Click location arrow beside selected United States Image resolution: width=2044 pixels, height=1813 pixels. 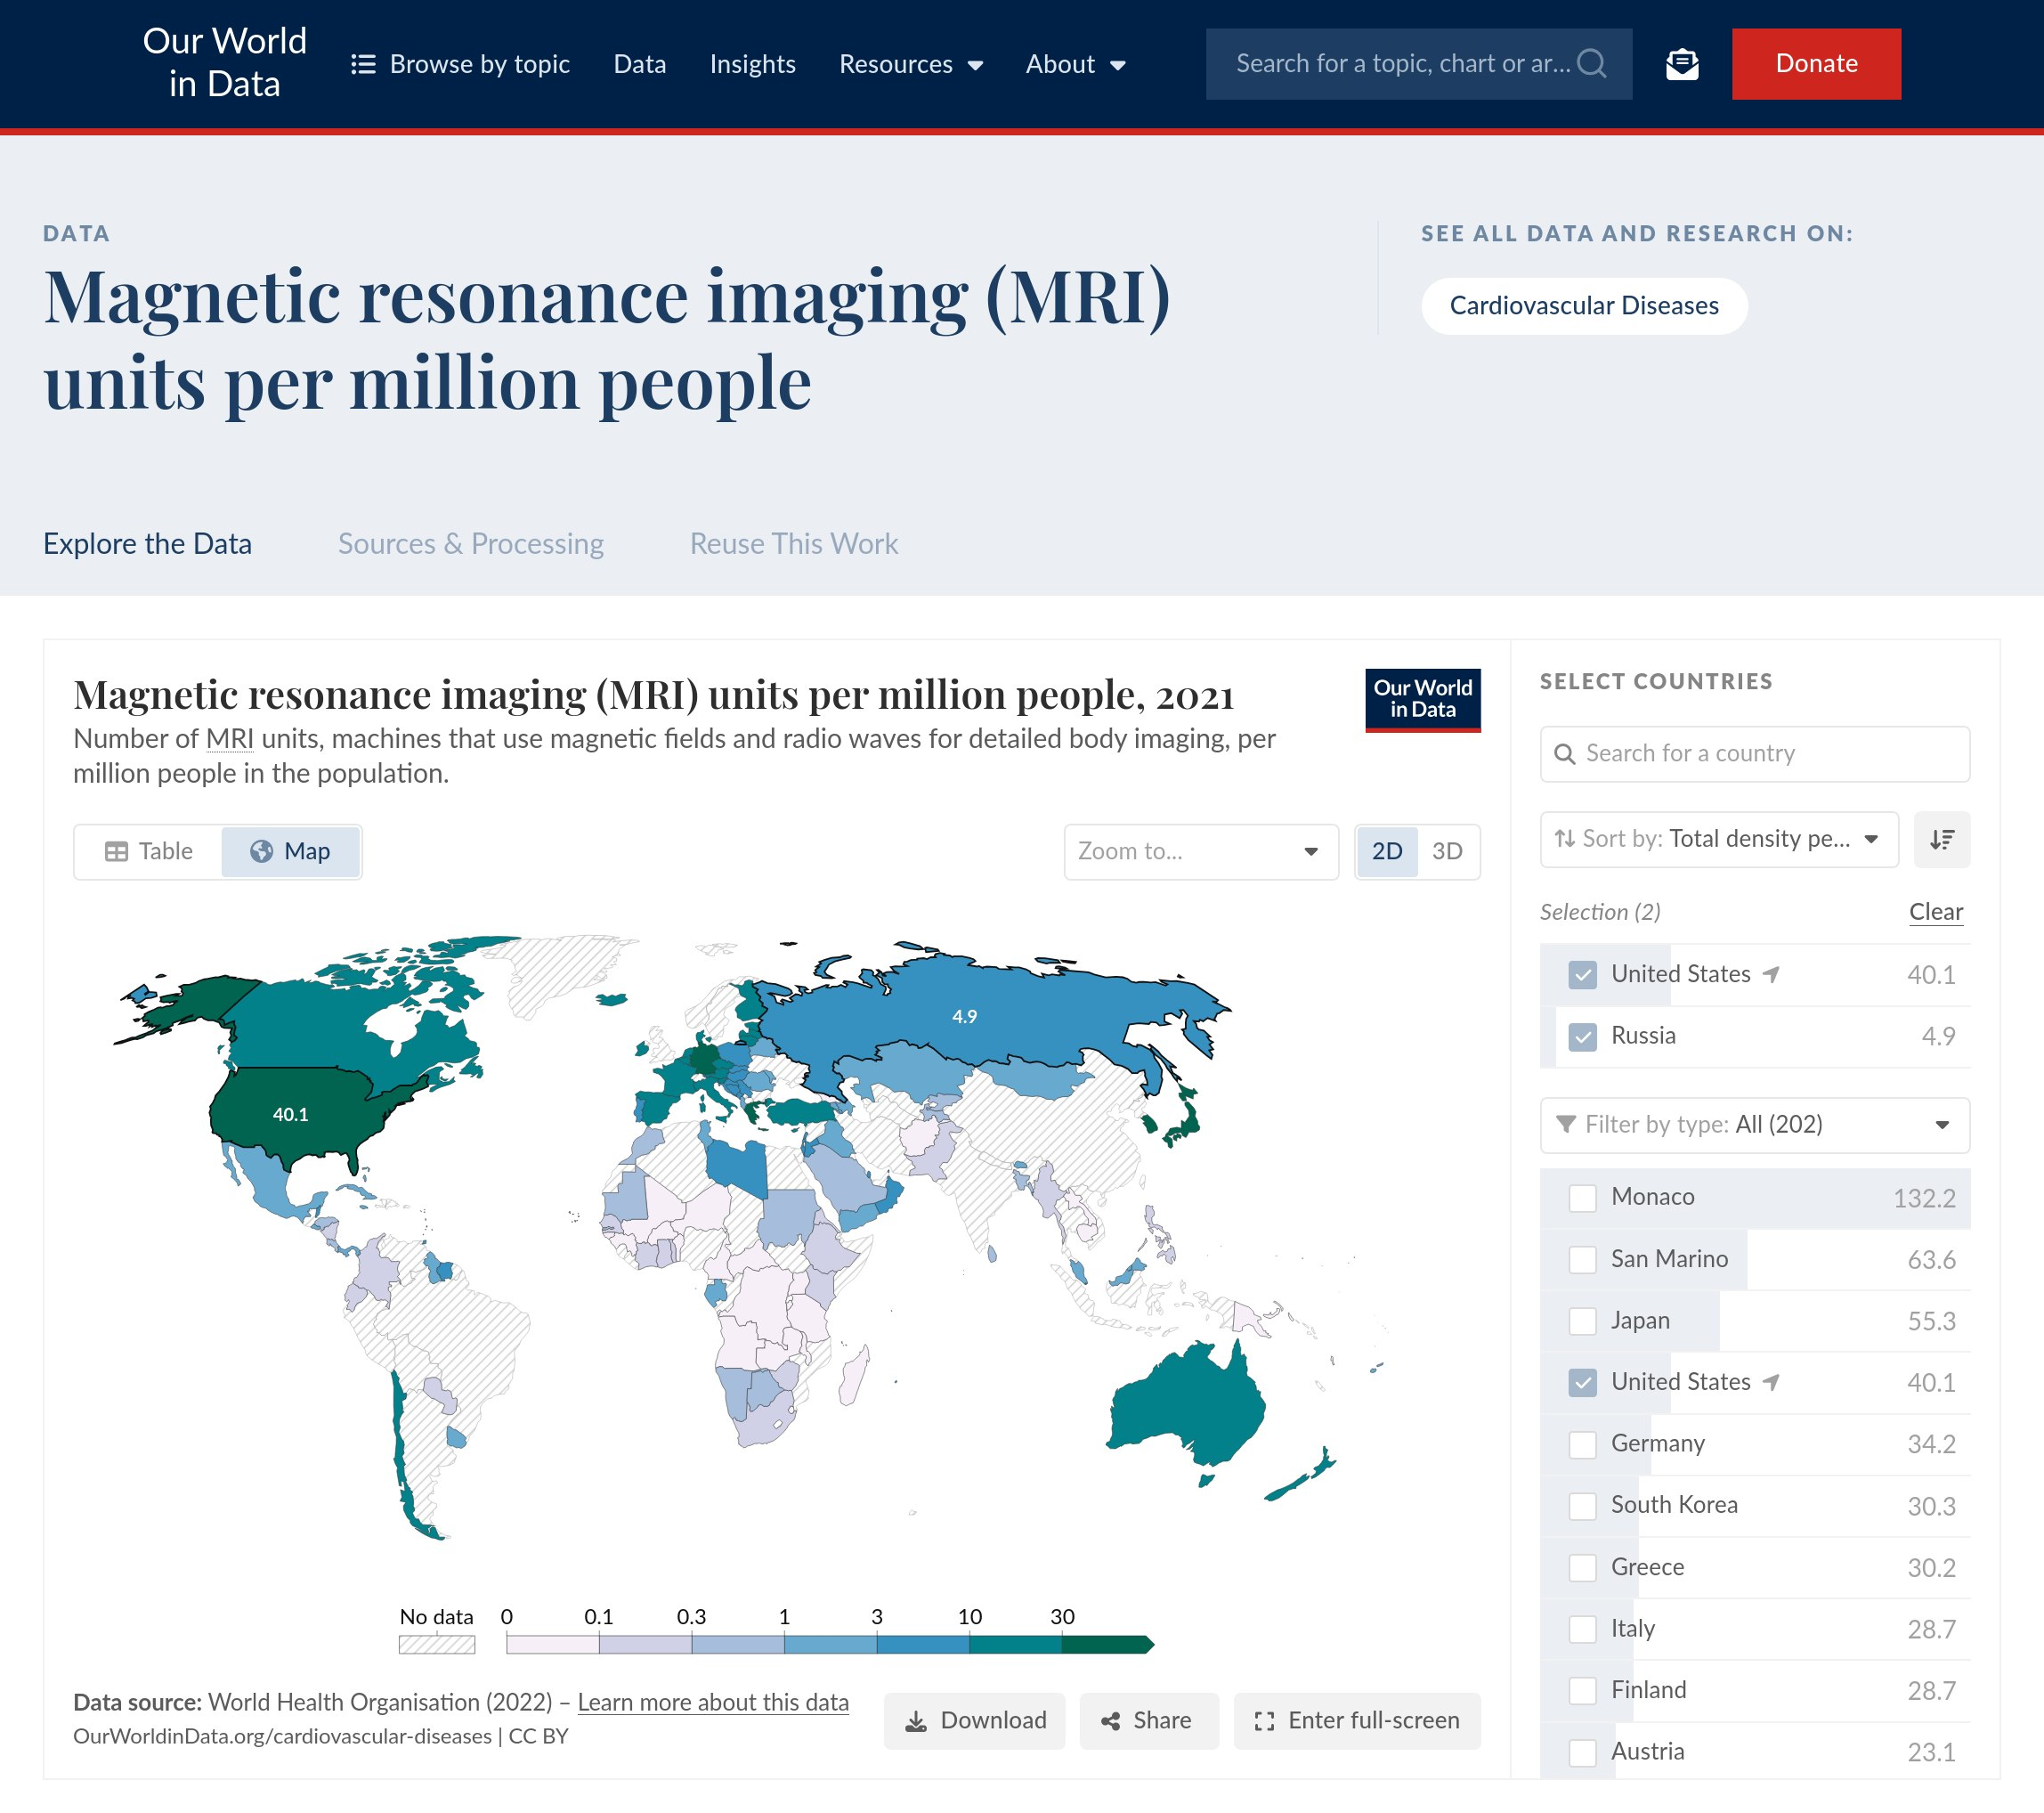click(1771, 974)
